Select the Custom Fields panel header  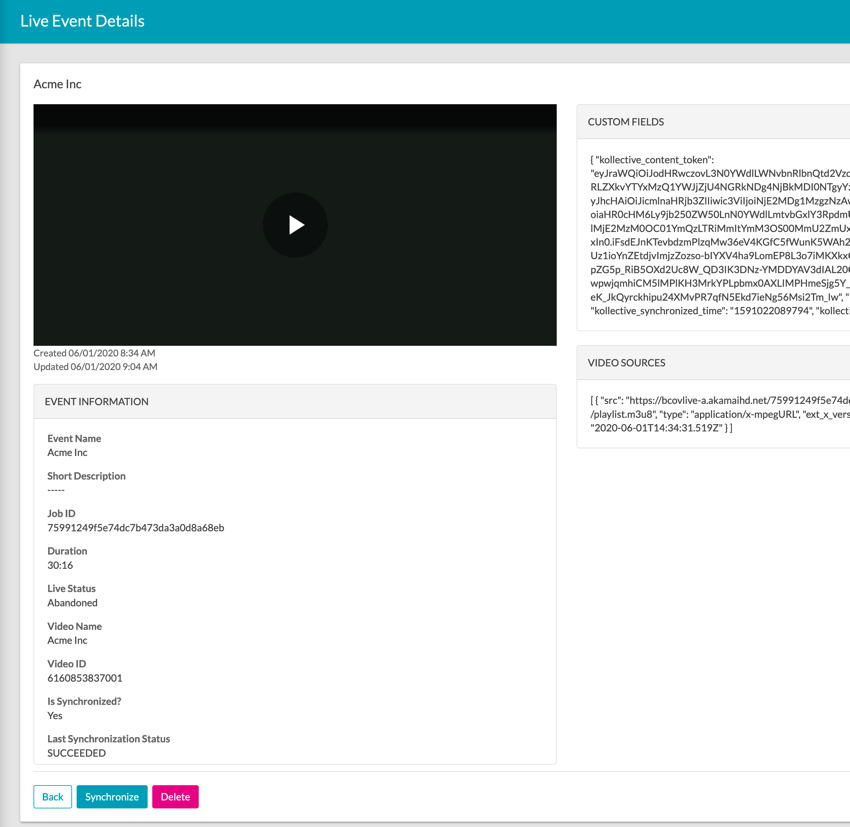[626, 122]
